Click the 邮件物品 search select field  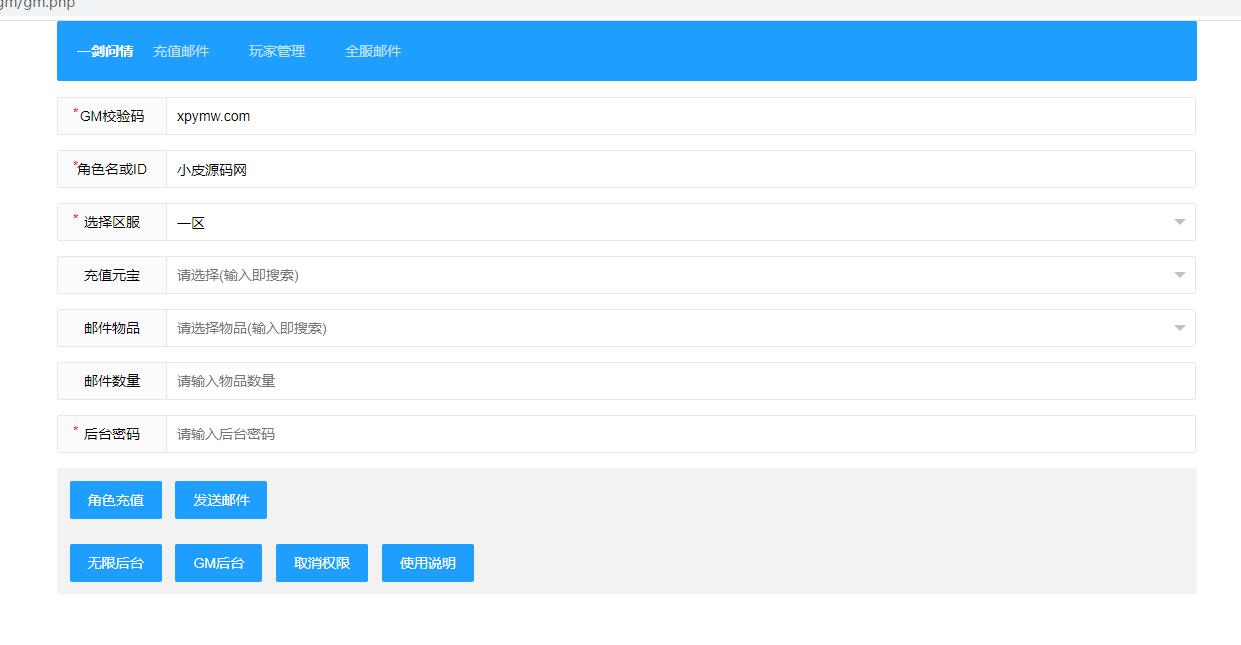pyautogui.click(x=660, y=328)
